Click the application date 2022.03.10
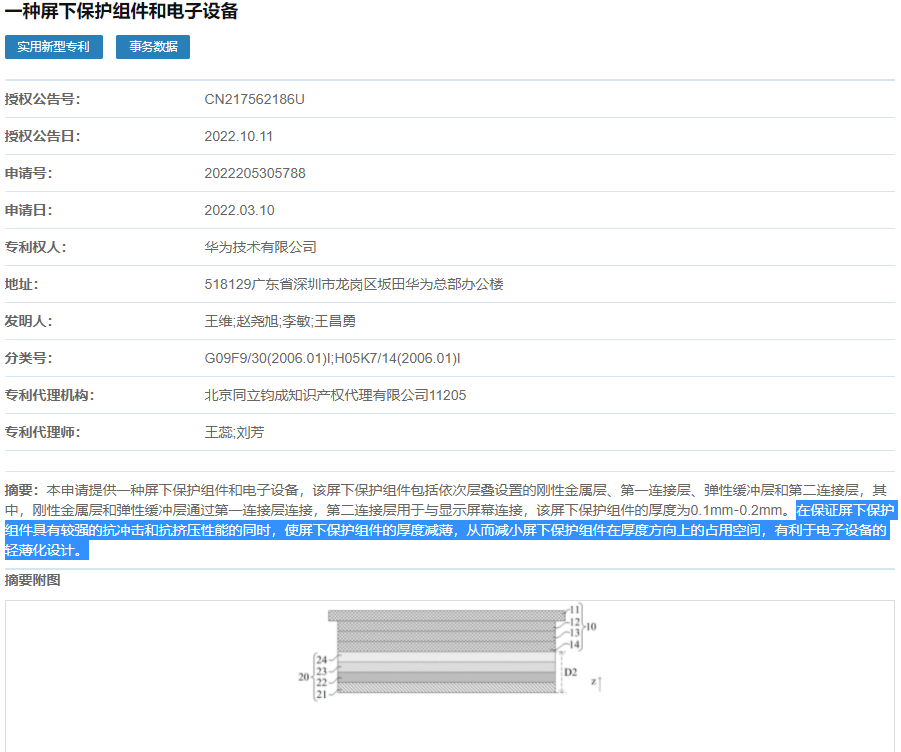The height and width of the screenshot is (752, 901). [239, 210]
